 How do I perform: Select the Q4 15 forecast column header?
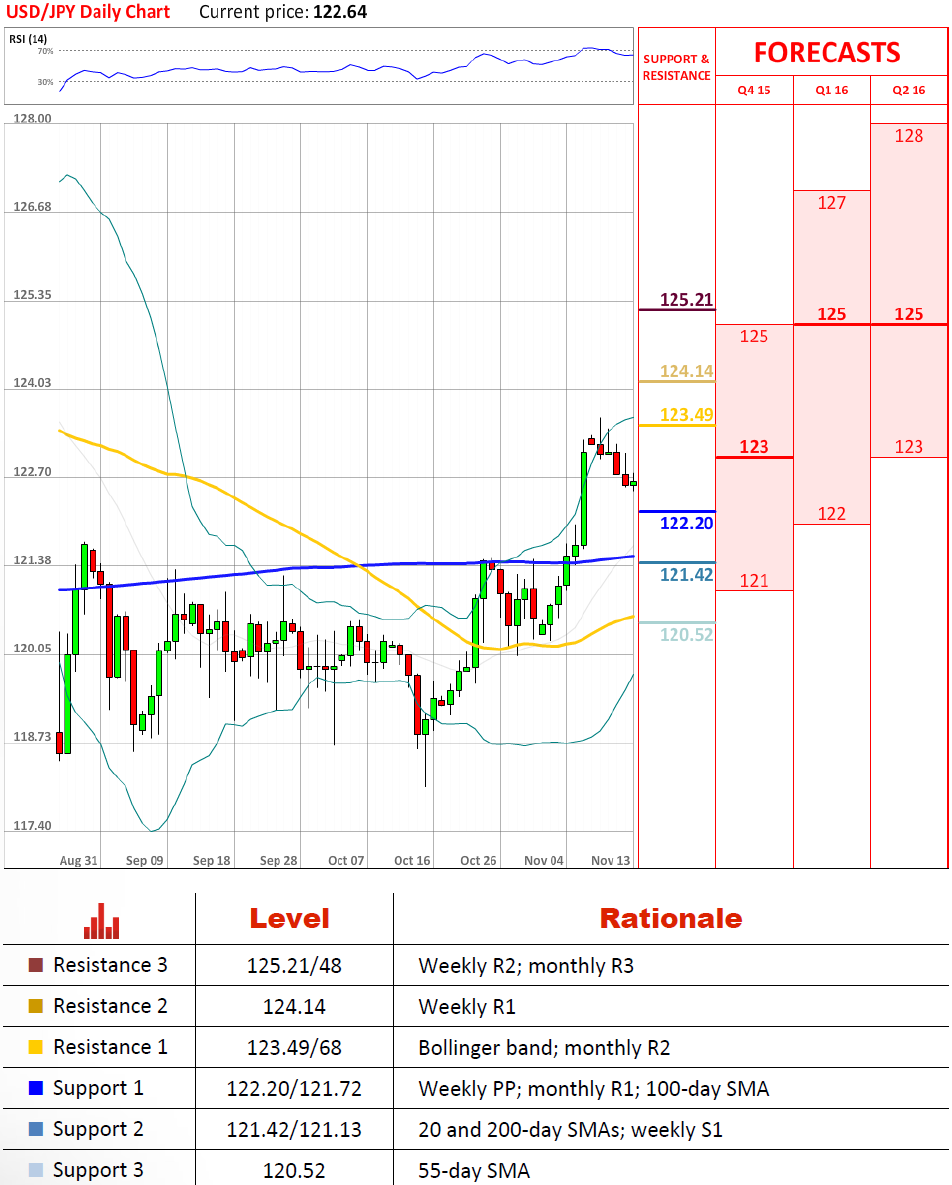point(754,90)
